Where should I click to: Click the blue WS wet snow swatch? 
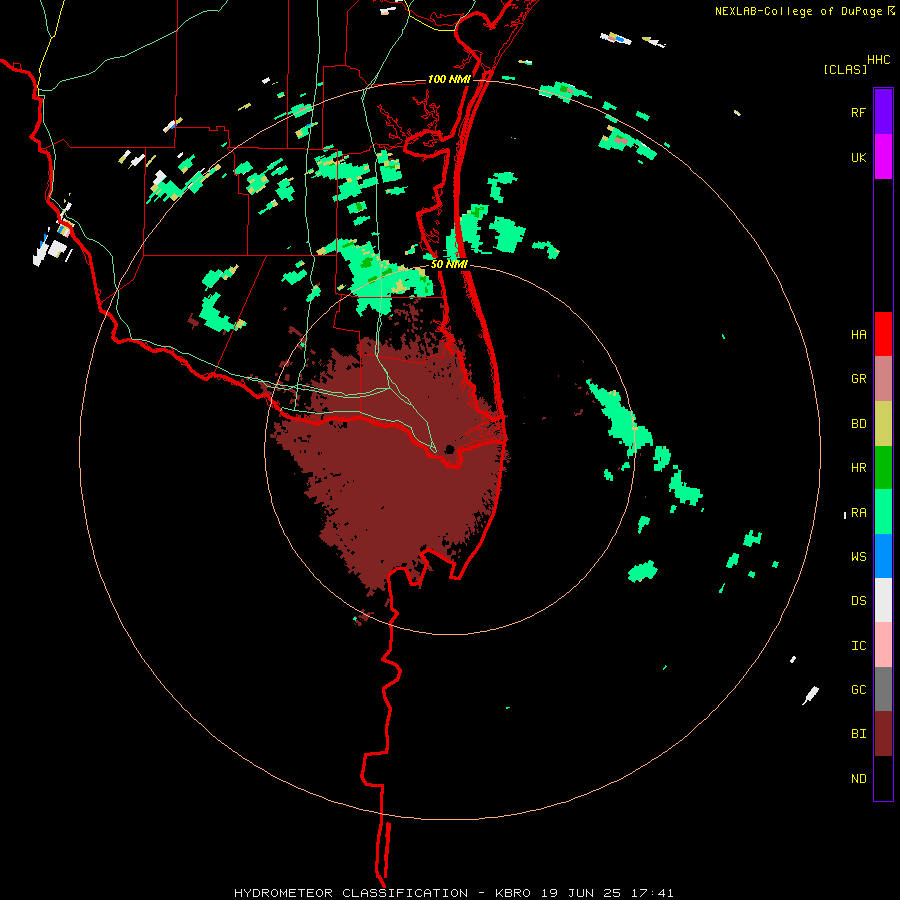pyautogui.click(x=883, y=556)
